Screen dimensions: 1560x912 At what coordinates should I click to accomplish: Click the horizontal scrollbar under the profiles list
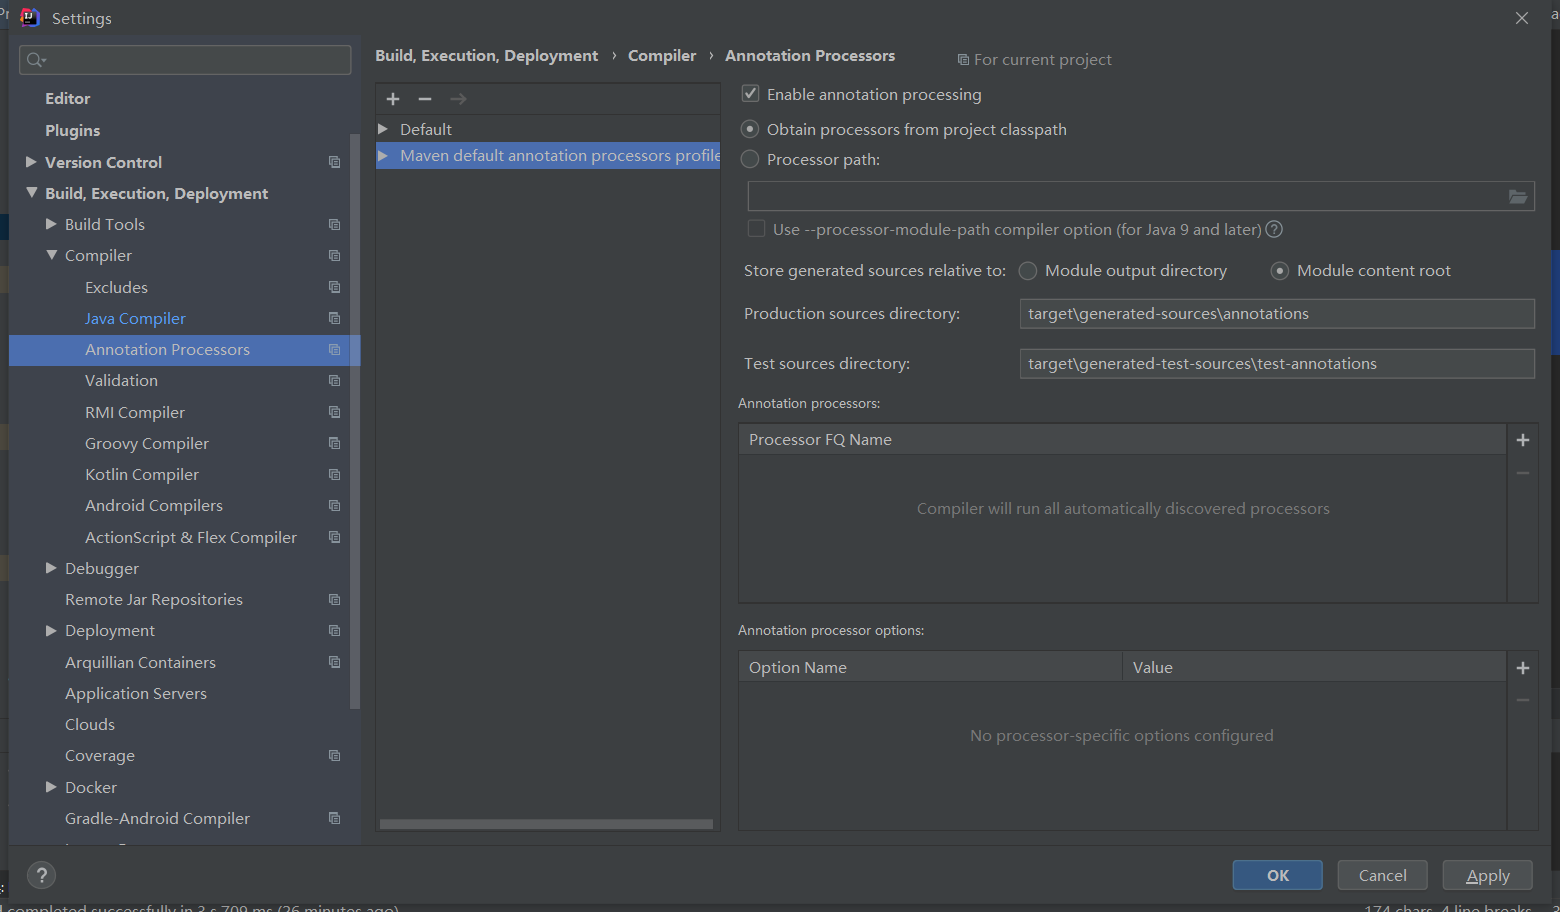(546, 825)
